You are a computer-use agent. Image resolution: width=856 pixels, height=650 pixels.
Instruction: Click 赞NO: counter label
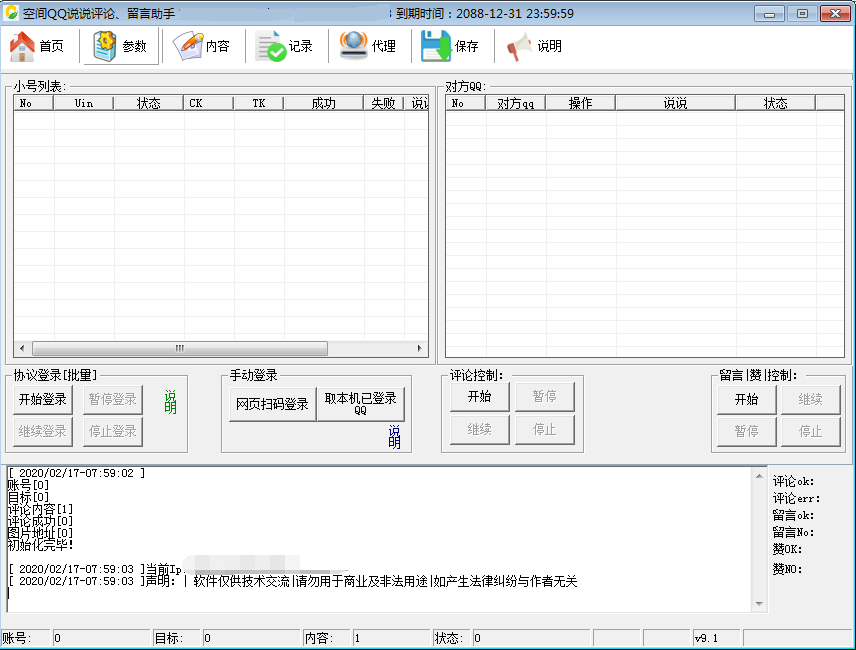pyautogui.click(x=787, y=569)
